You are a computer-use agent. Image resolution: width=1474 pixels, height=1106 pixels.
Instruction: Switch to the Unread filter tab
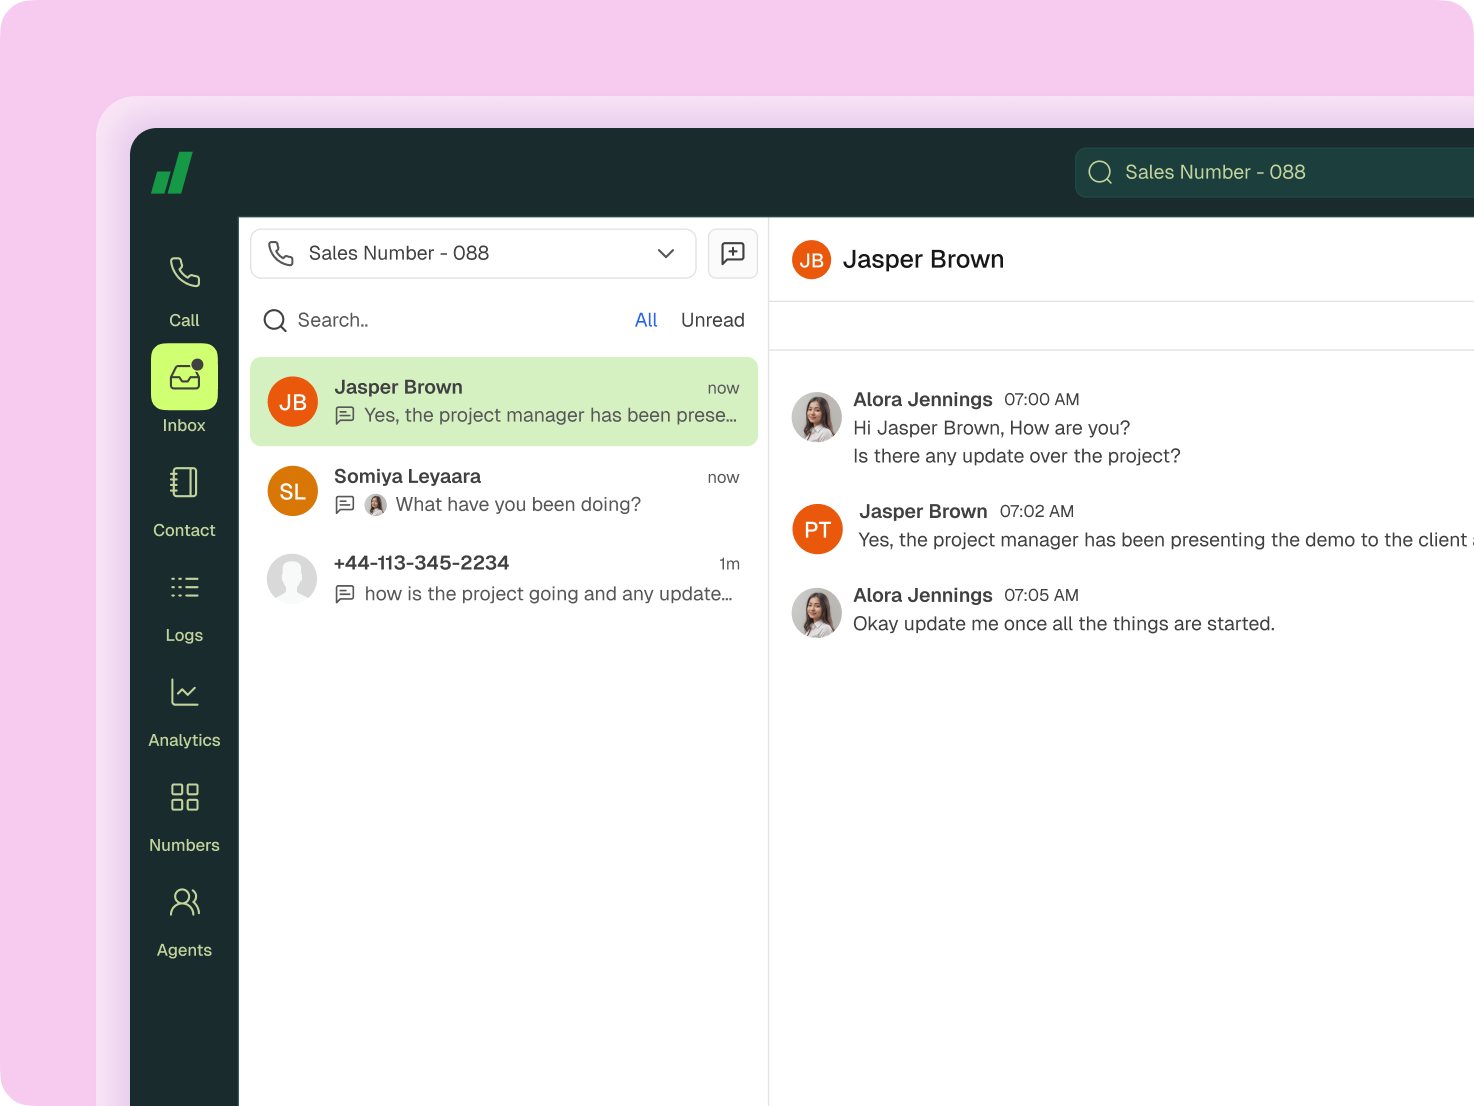712,320
